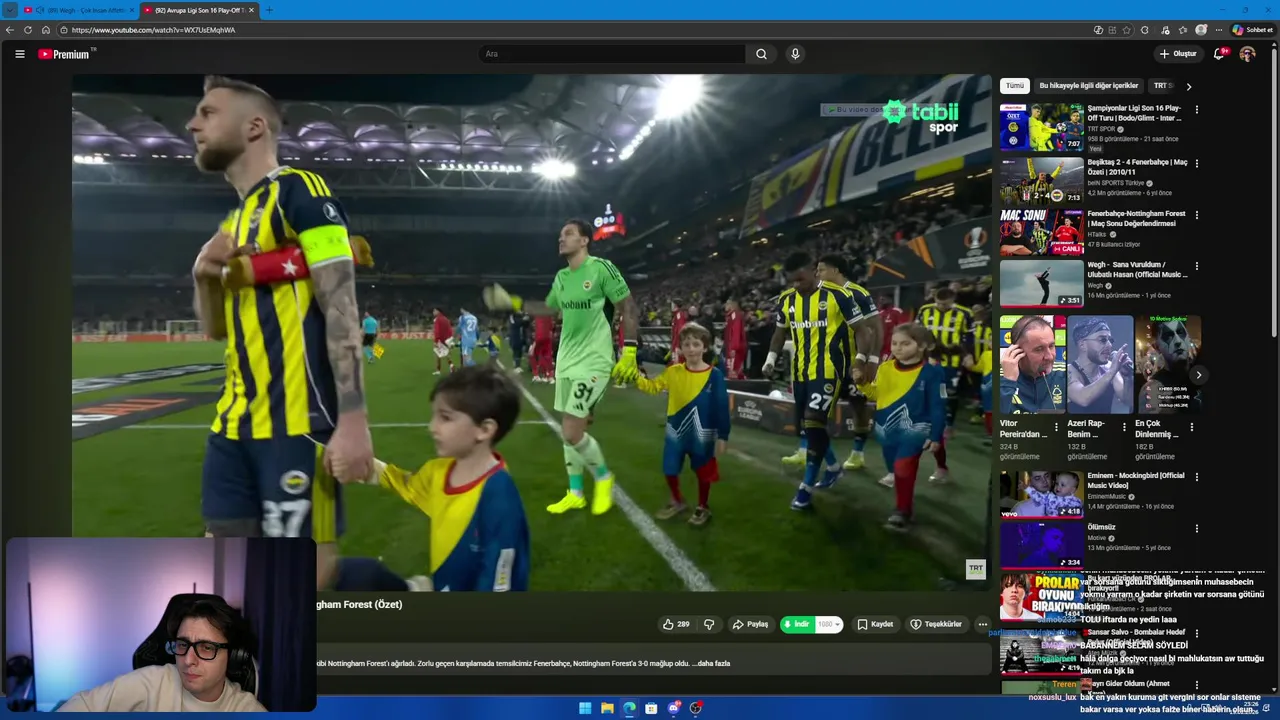Open options menu for Şampiyonlar Ligi video
This screenshot has width=1280, height=720.
[1197, 110]
